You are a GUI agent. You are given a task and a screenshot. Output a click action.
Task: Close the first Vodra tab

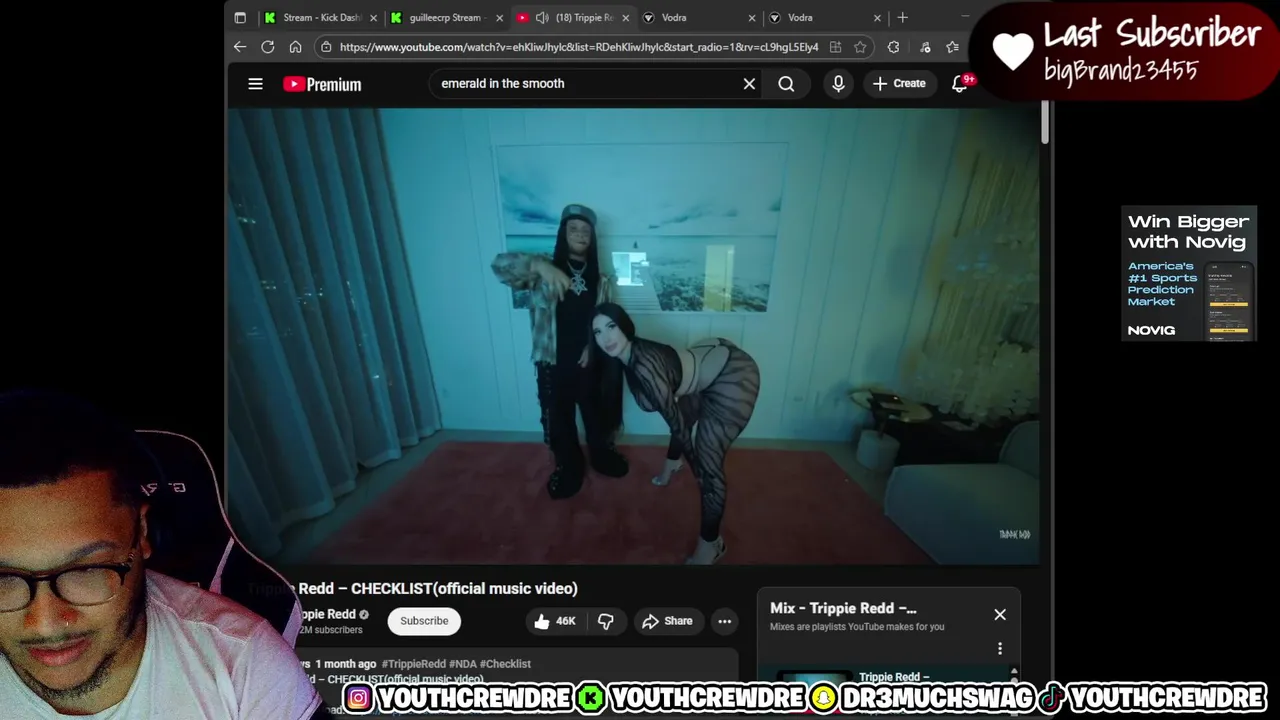pos(752,18)
